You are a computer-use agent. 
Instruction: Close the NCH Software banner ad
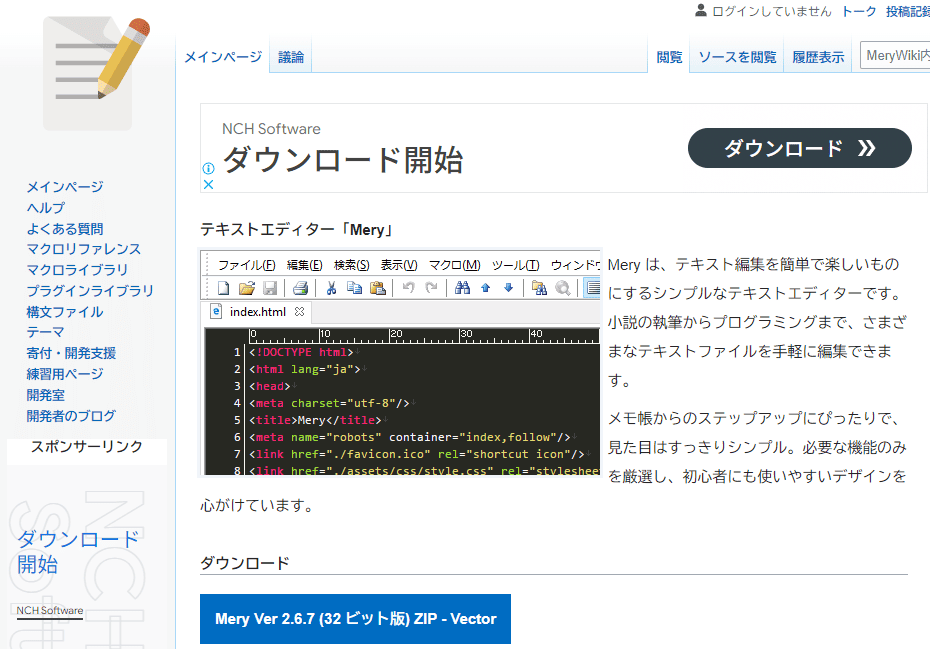208,184
